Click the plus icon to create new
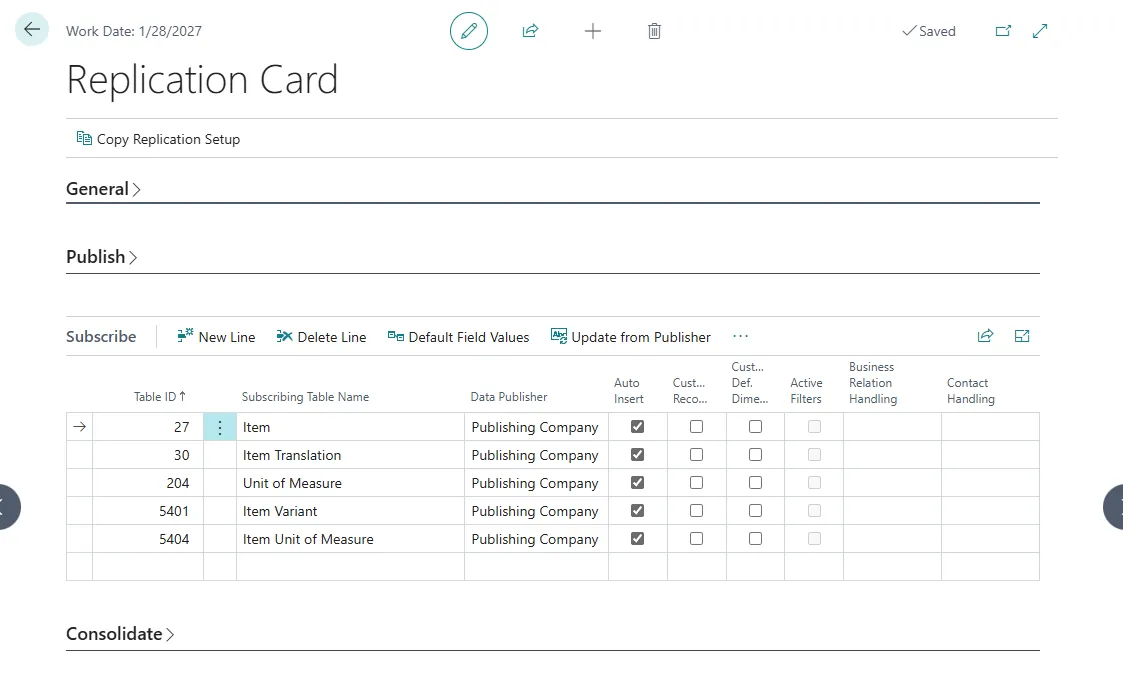Viewport: 1123px width, 674px height. 593,31
